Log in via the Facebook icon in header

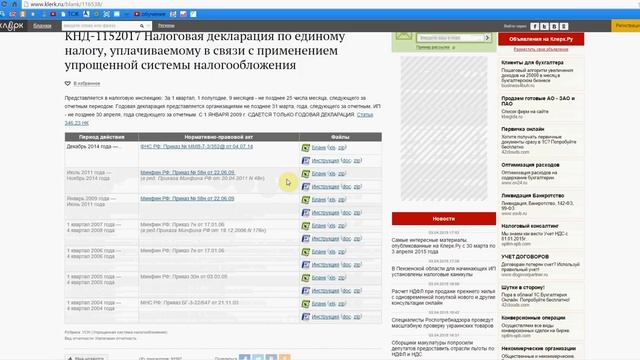point(534,26)
